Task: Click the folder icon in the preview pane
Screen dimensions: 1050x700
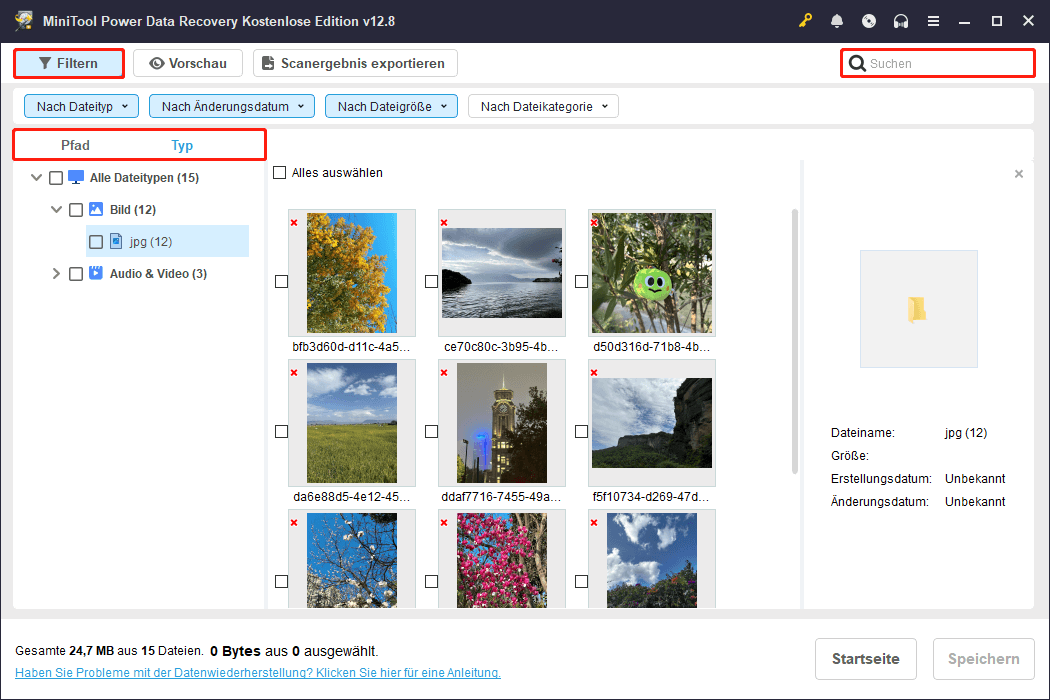Action: [918, 309]
